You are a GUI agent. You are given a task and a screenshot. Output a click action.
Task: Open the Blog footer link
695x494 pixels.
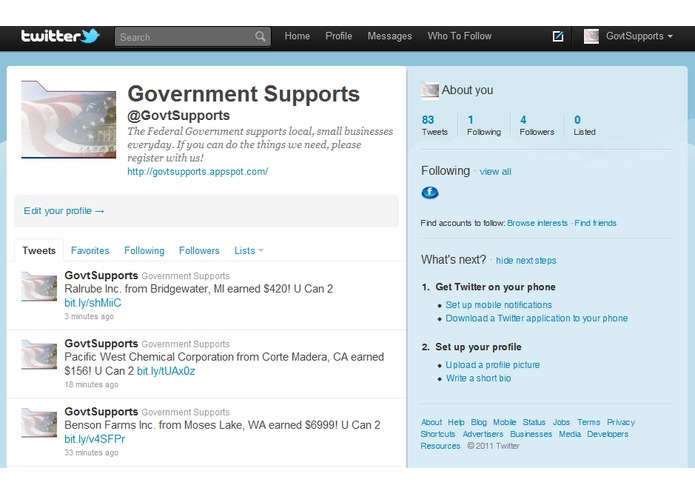(x=479, y=422)
